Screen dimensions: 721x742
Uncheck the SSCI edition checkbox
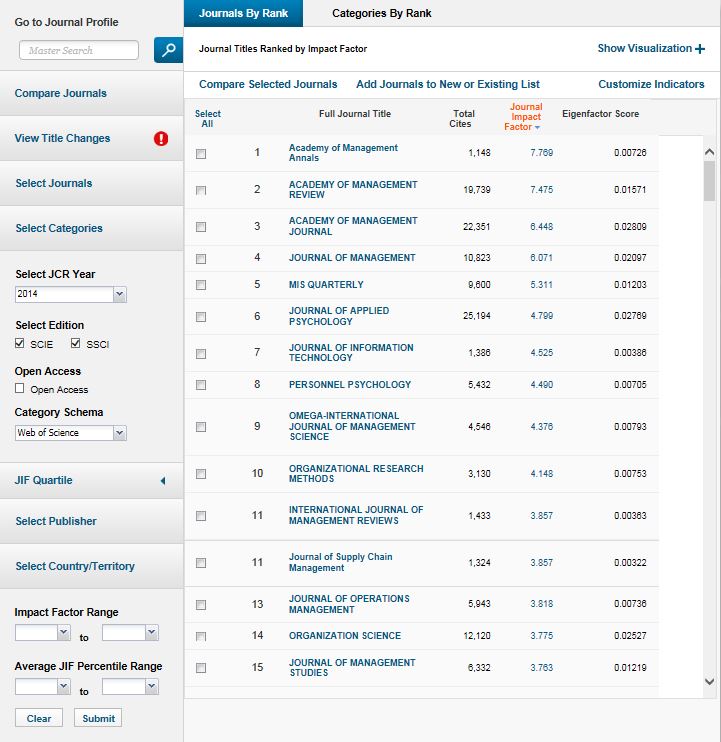coord(76,344)
